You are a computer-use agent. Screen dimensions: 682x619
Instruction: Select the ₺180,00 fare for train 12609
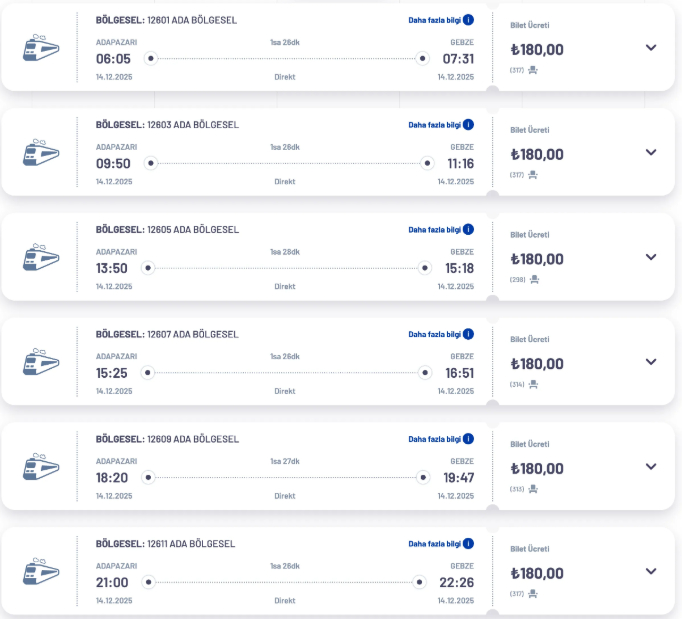(537, 469)
